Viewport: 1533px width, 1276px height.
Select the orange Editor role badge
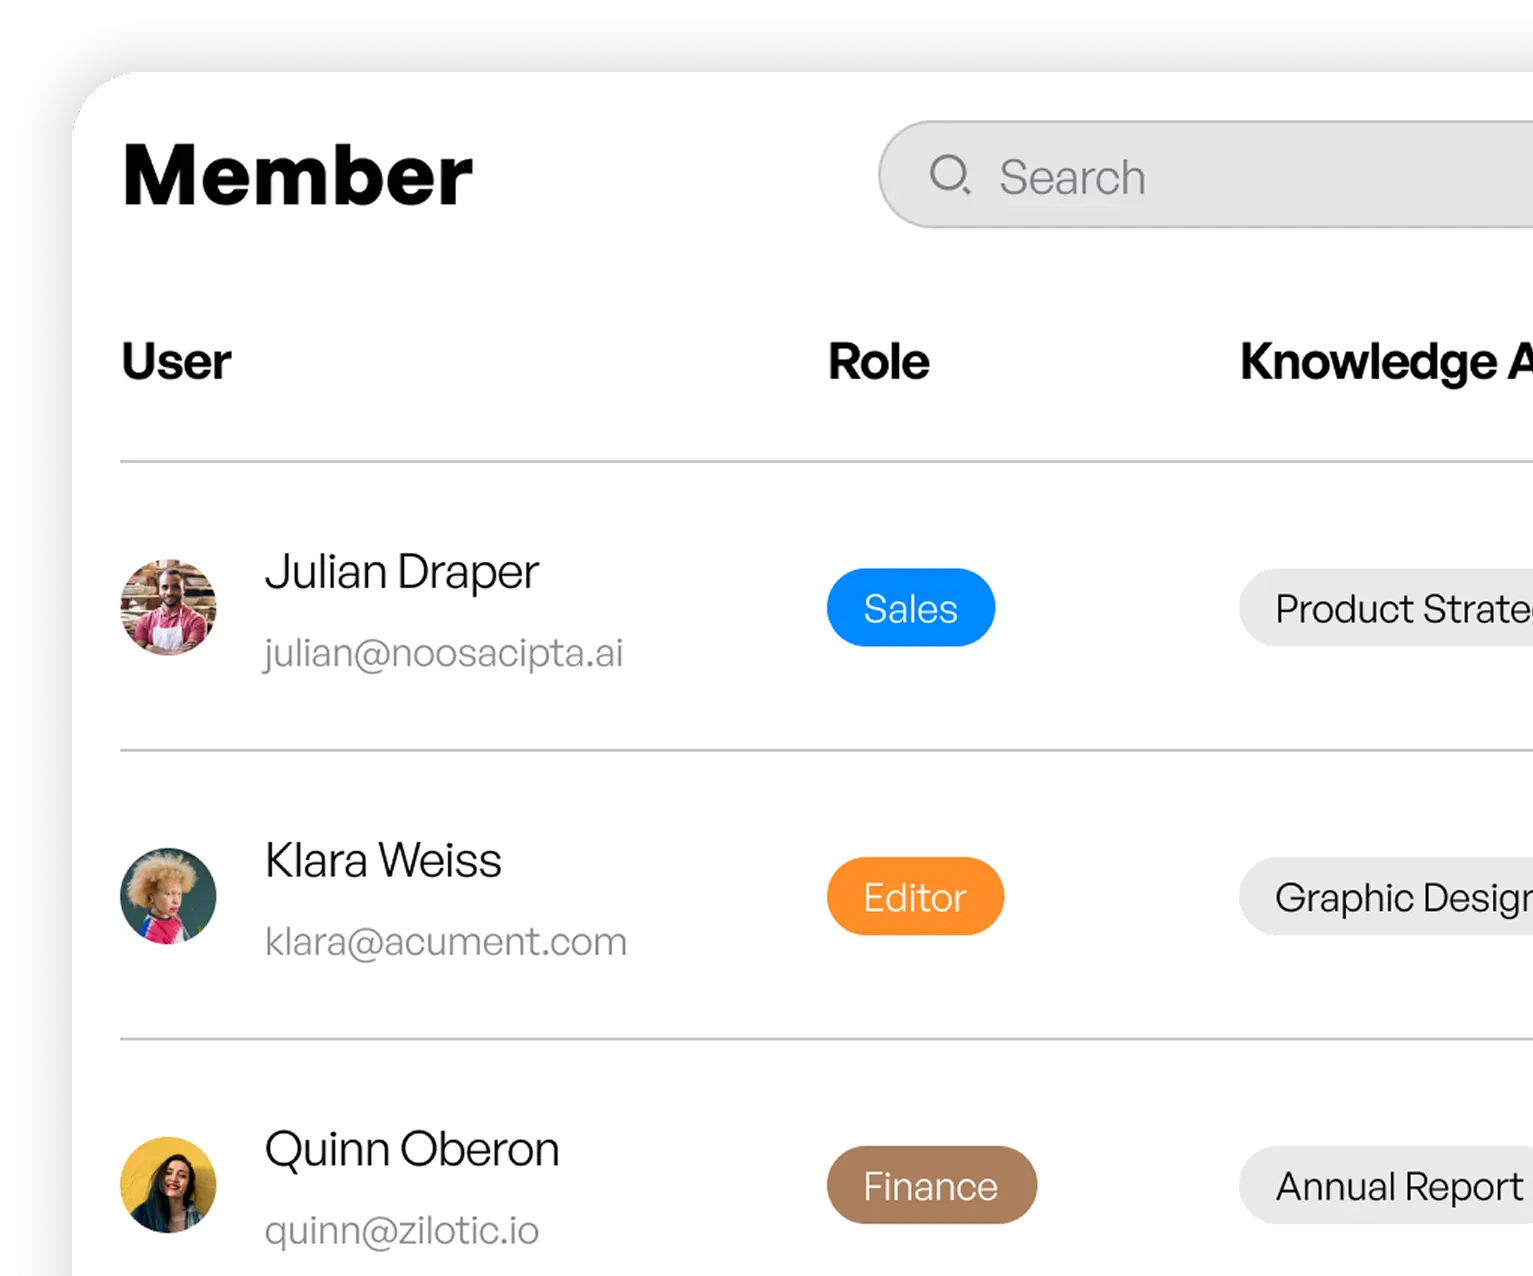tap(915, 896)
